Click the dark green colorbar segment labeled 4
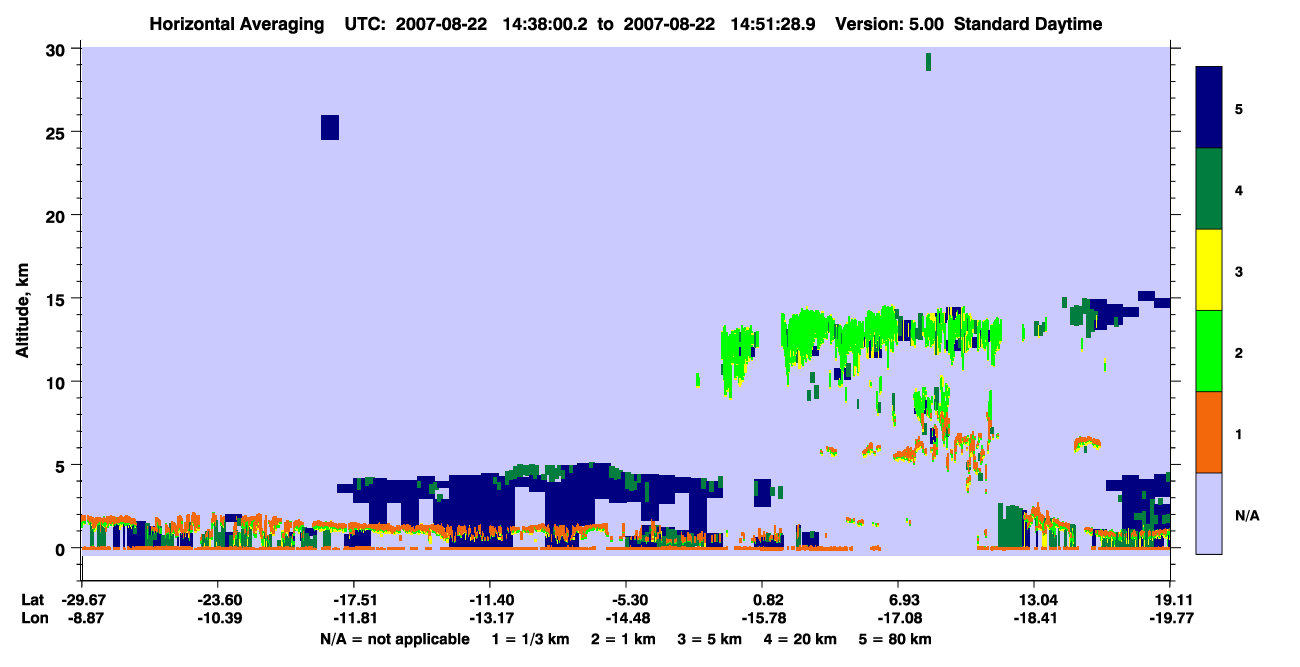The height and width of the screenshot is (667, 1300). tap(1209, 189)
